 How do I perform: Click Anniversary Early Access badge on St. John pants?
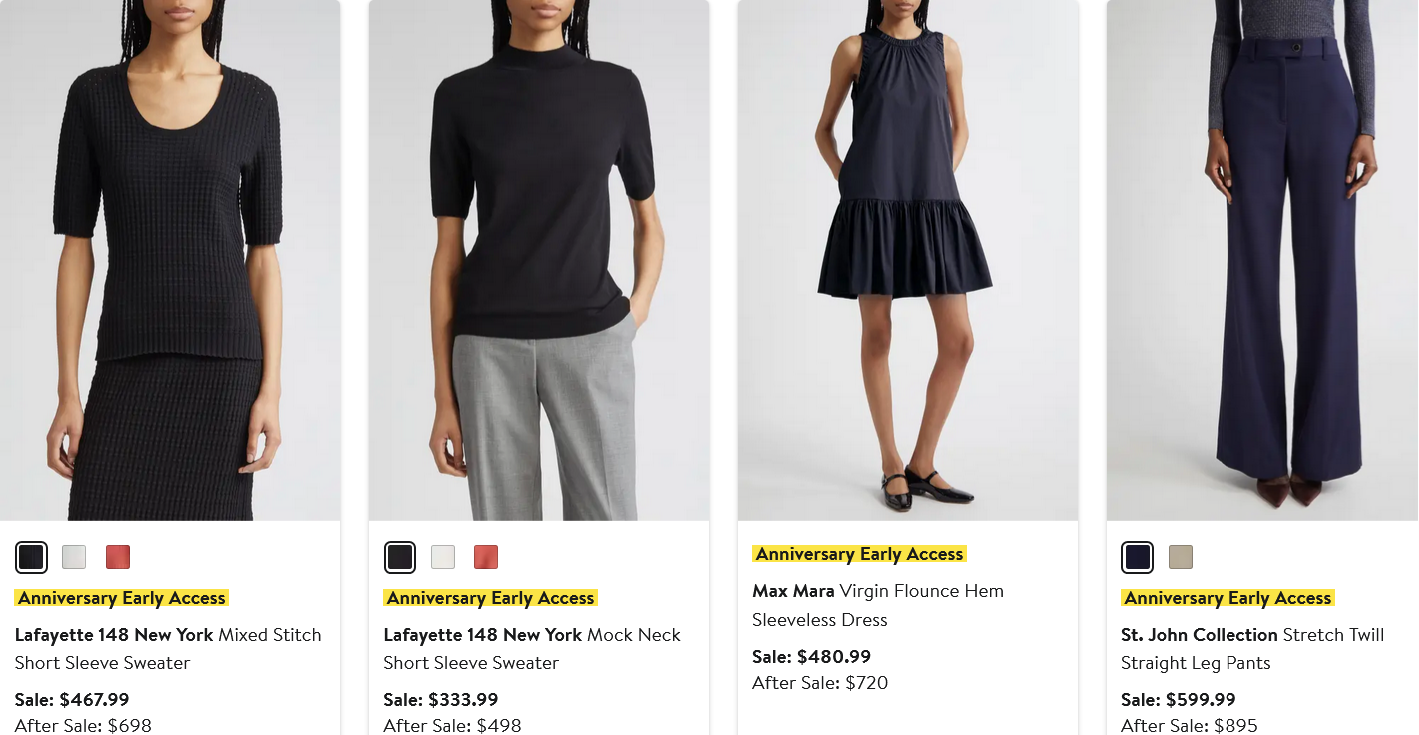tap(1228, 598)
